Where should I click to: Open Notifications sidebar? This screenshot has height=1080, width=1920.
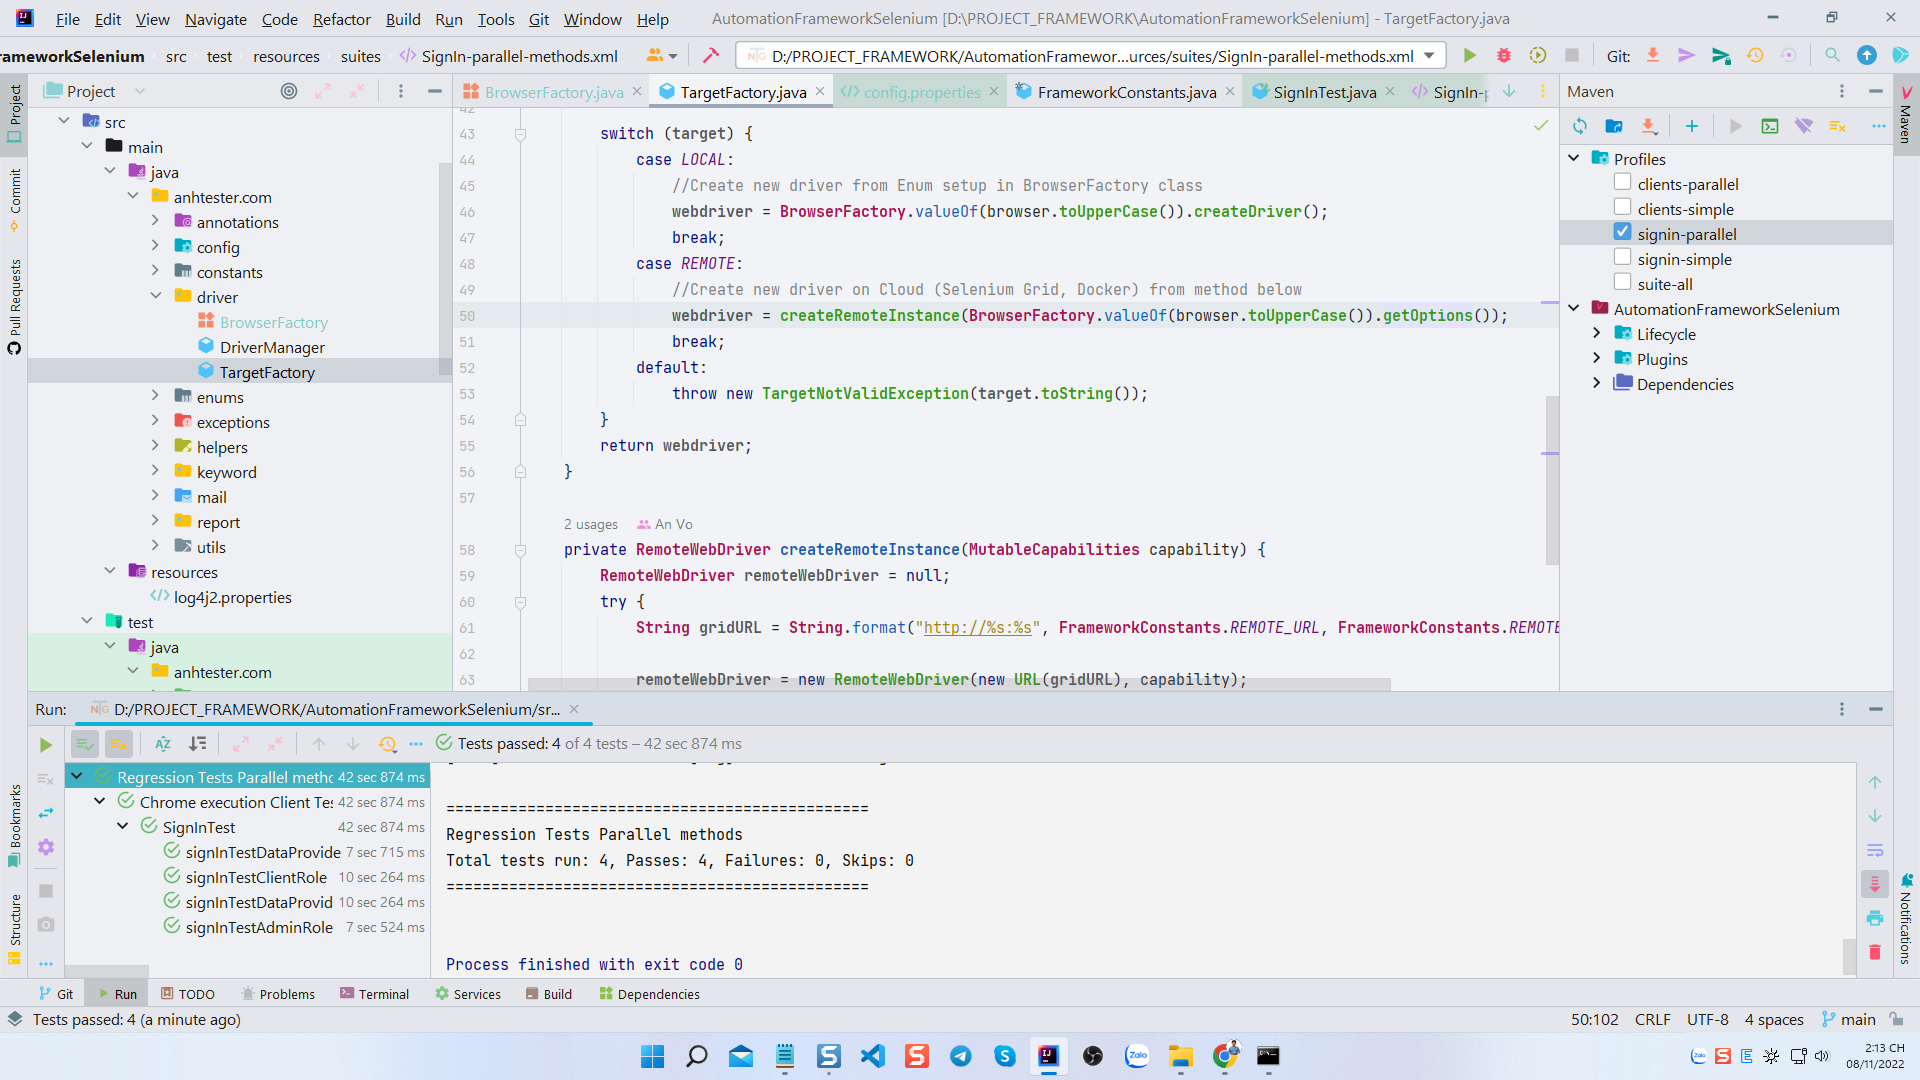point(1906,920)
